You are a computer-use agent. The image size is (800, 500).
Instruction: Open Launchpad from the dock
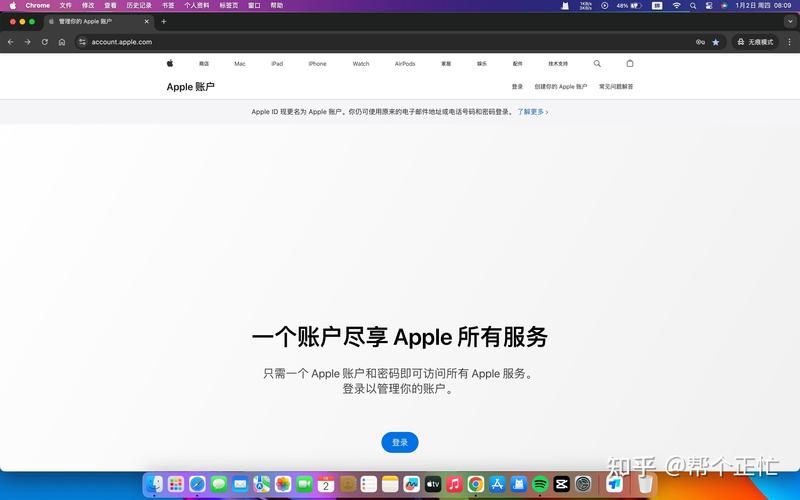click(176, 484)
